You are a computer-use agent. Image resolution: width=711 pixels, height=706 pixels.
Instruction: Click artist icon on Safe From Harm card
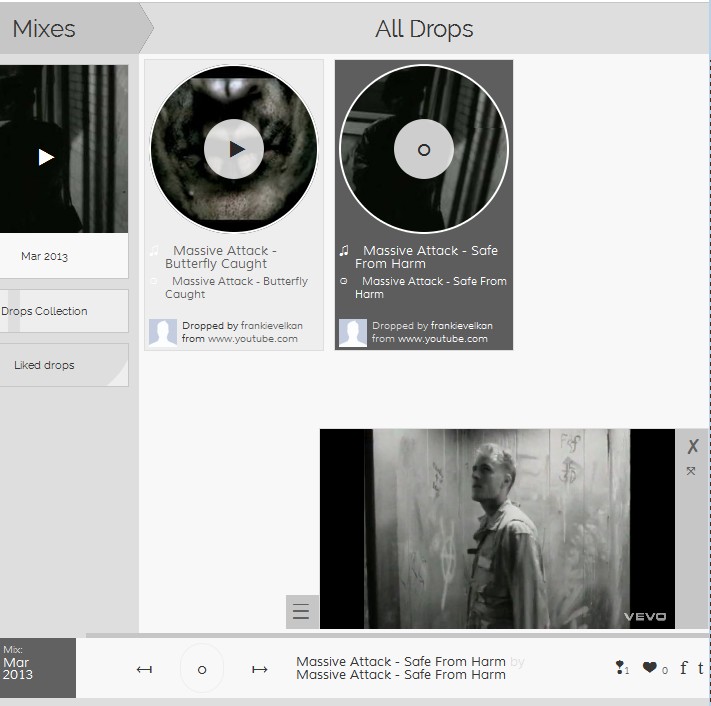(344, 281)
